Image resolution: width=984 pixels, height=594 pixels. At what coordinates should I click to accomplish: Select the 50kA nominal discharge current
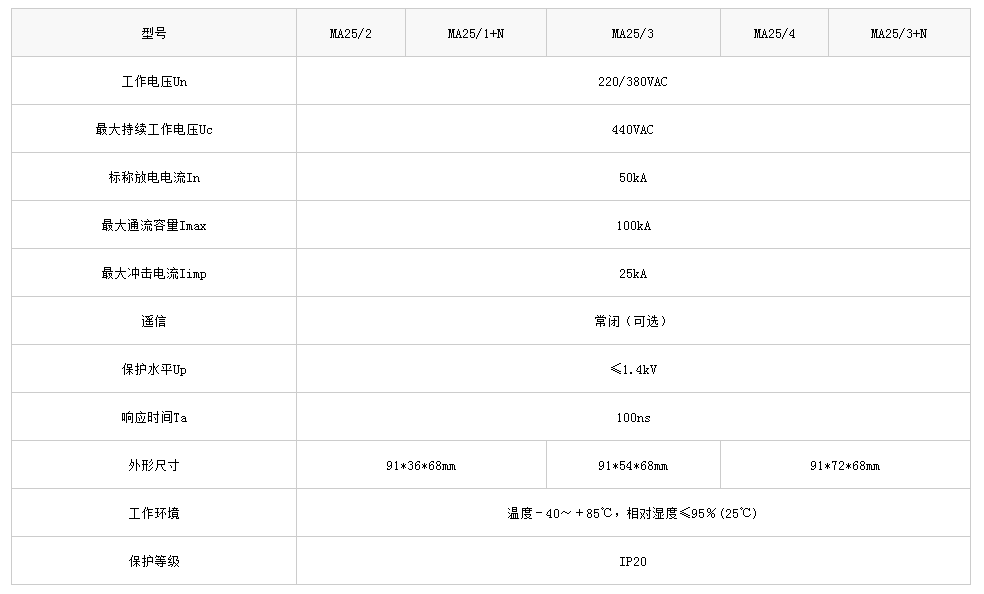click(633, 177)
